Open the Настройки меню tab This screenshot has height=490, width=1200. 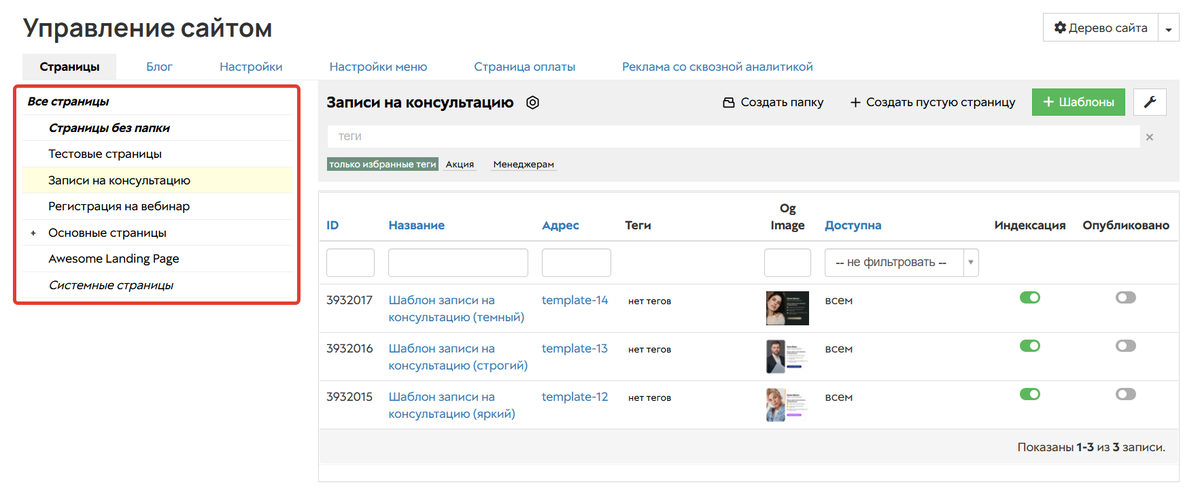pos(378,67)
